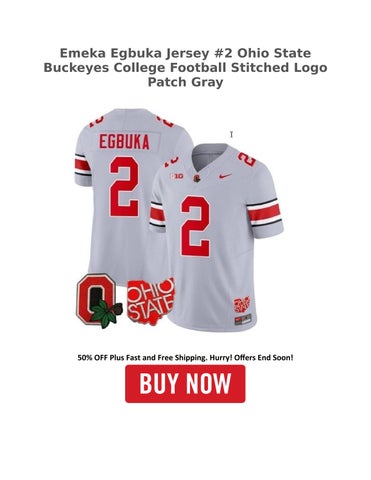Click the 'Buckeyes College Football Stitched Logo' title line
371x480 pixels.
(185, 67)
